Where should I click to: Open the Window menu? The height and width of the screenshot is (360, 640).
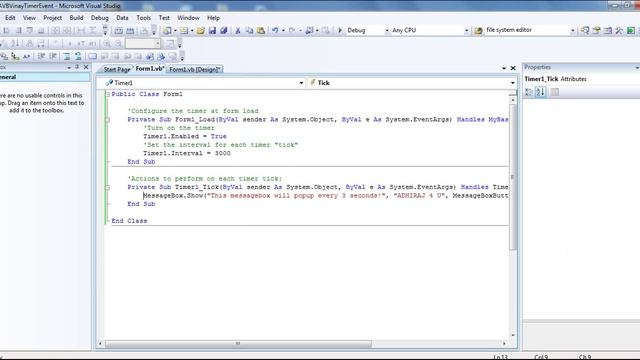pos(188,18)
